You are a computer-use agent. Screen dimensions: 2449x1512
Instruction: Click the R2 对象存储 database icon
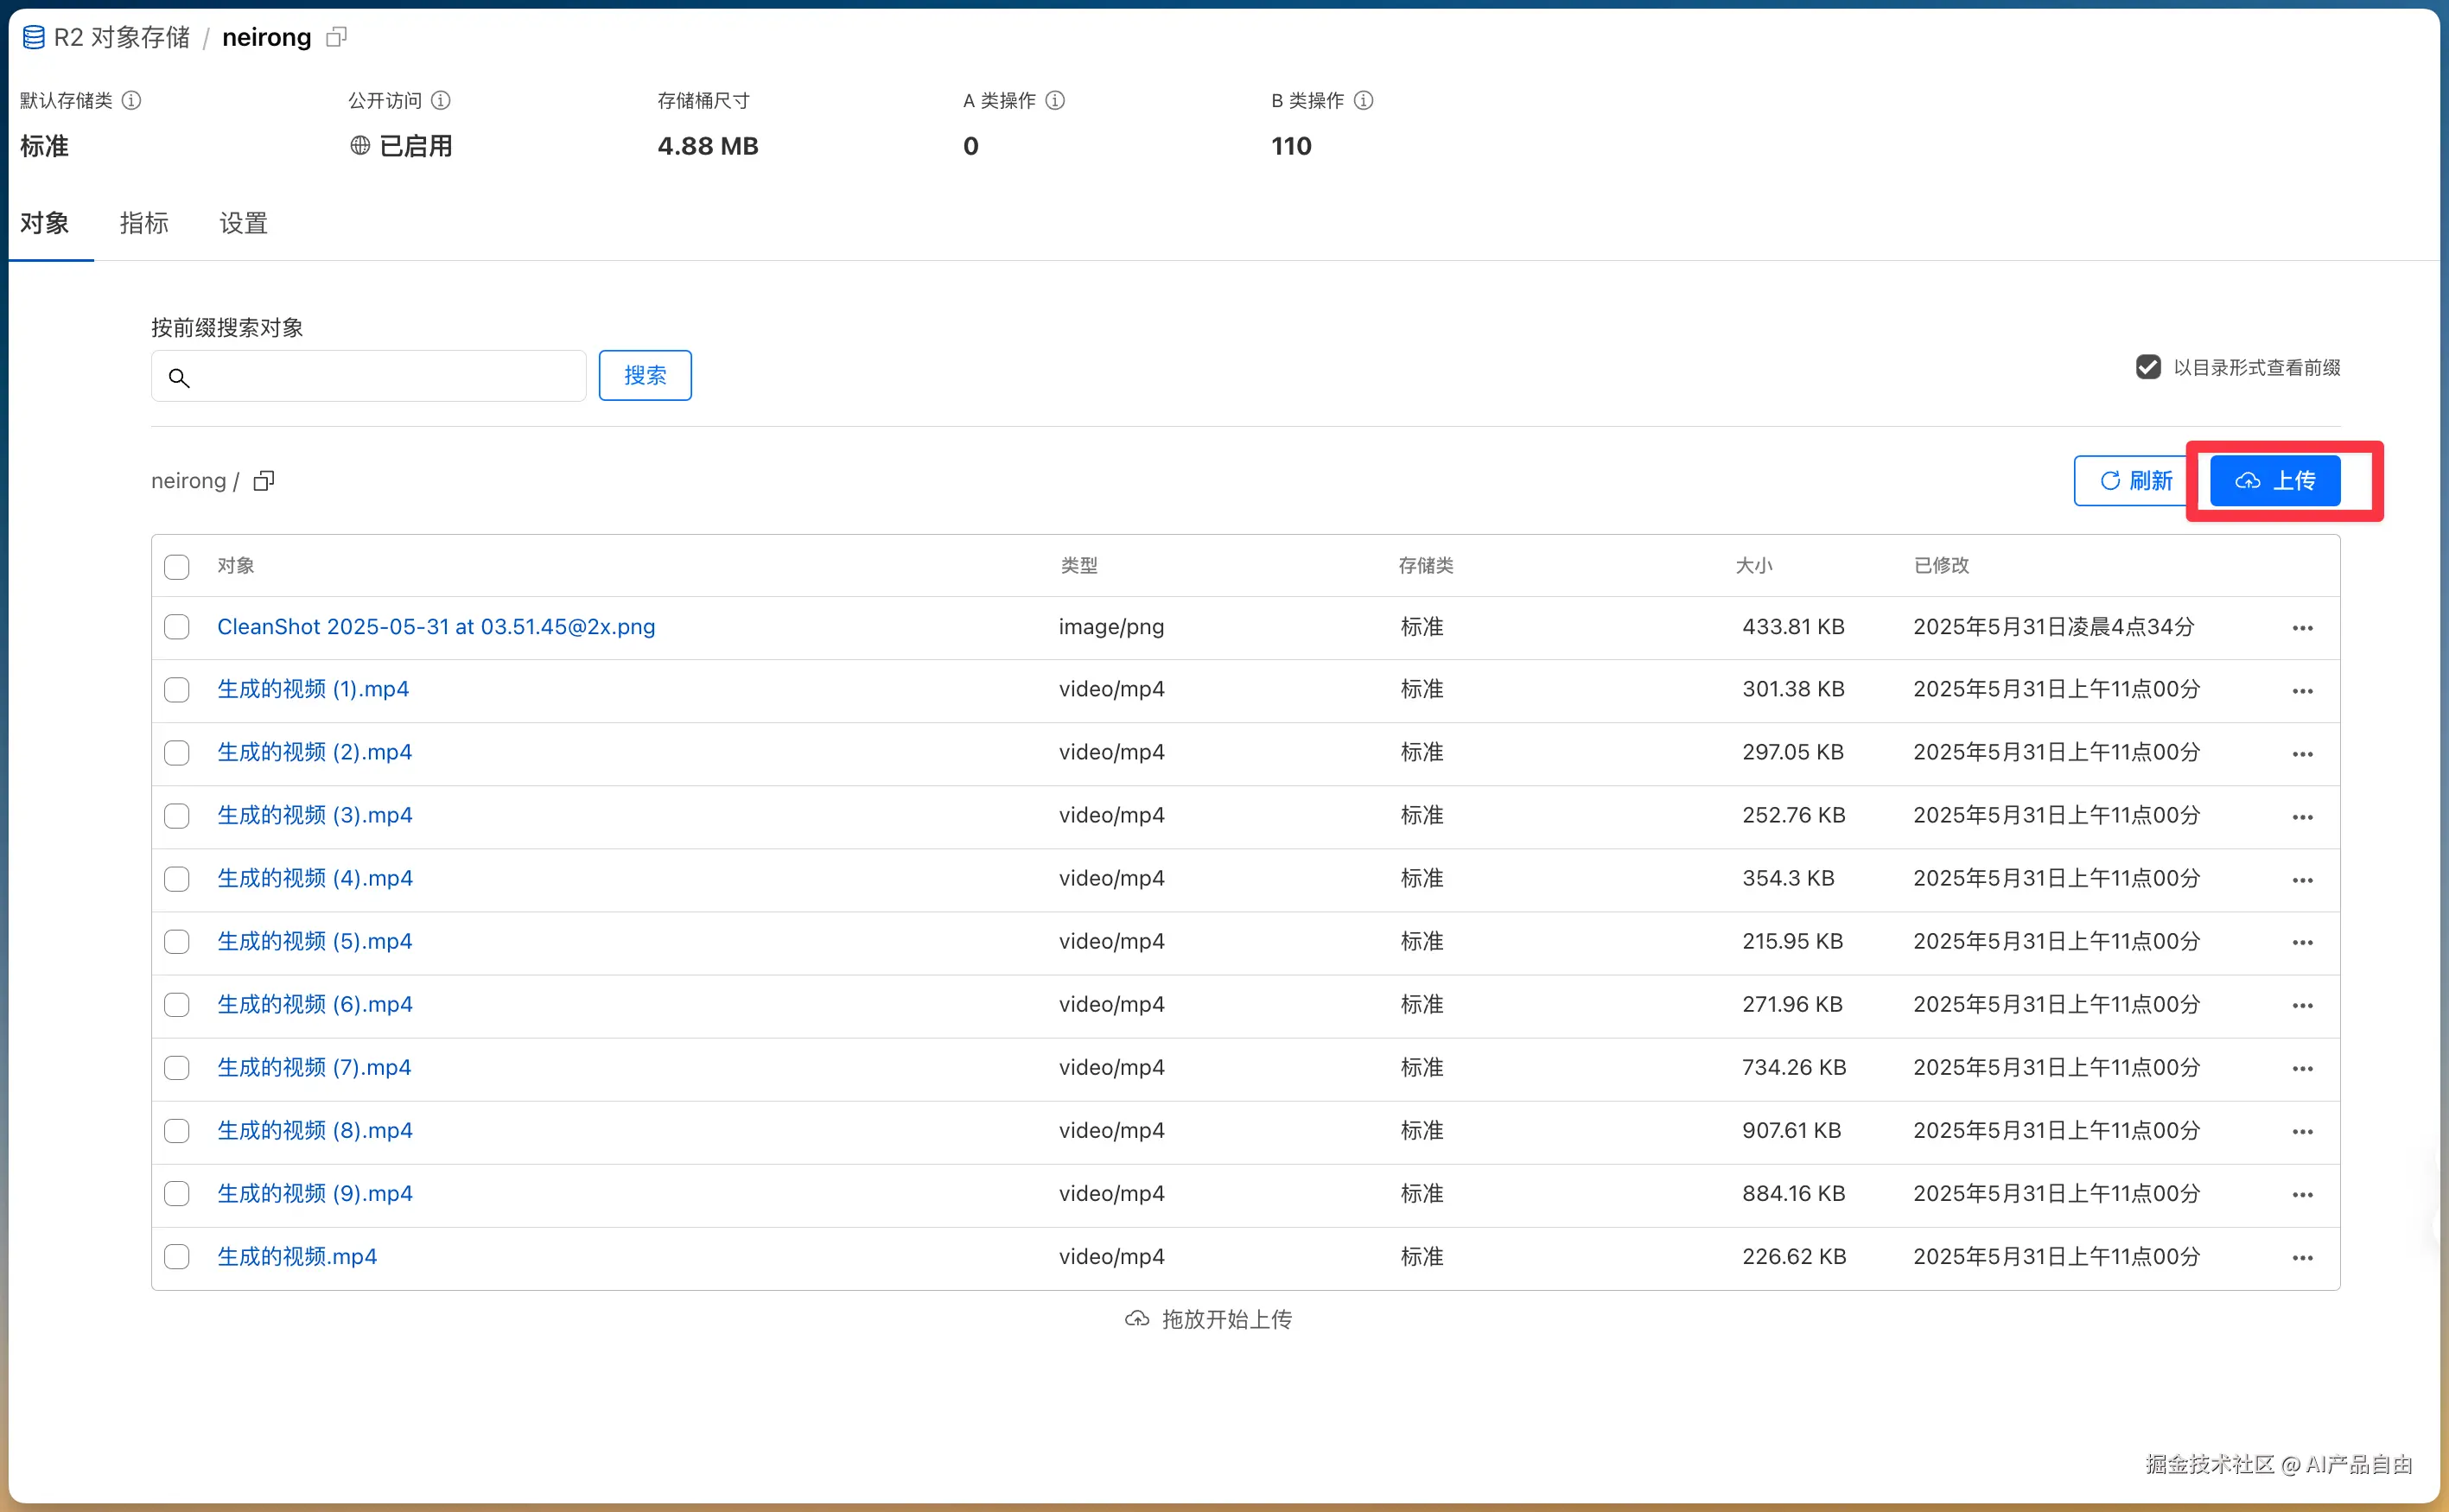pyautogui.click(x=33, y=38)
